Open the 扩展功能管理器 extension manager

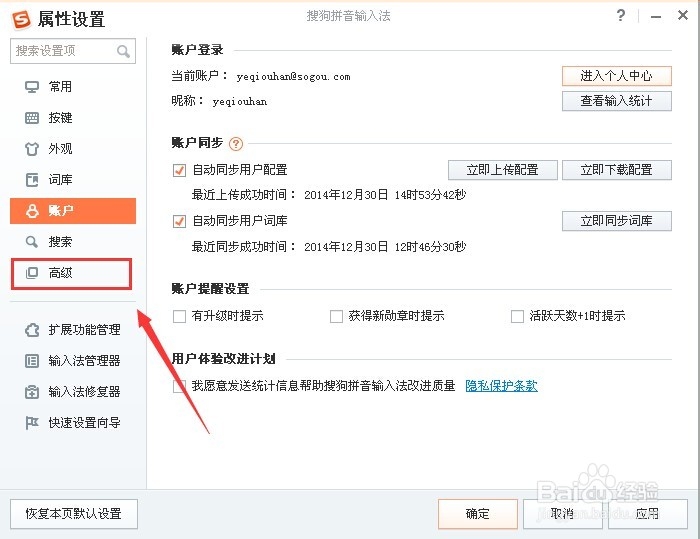tap(84, 330)
